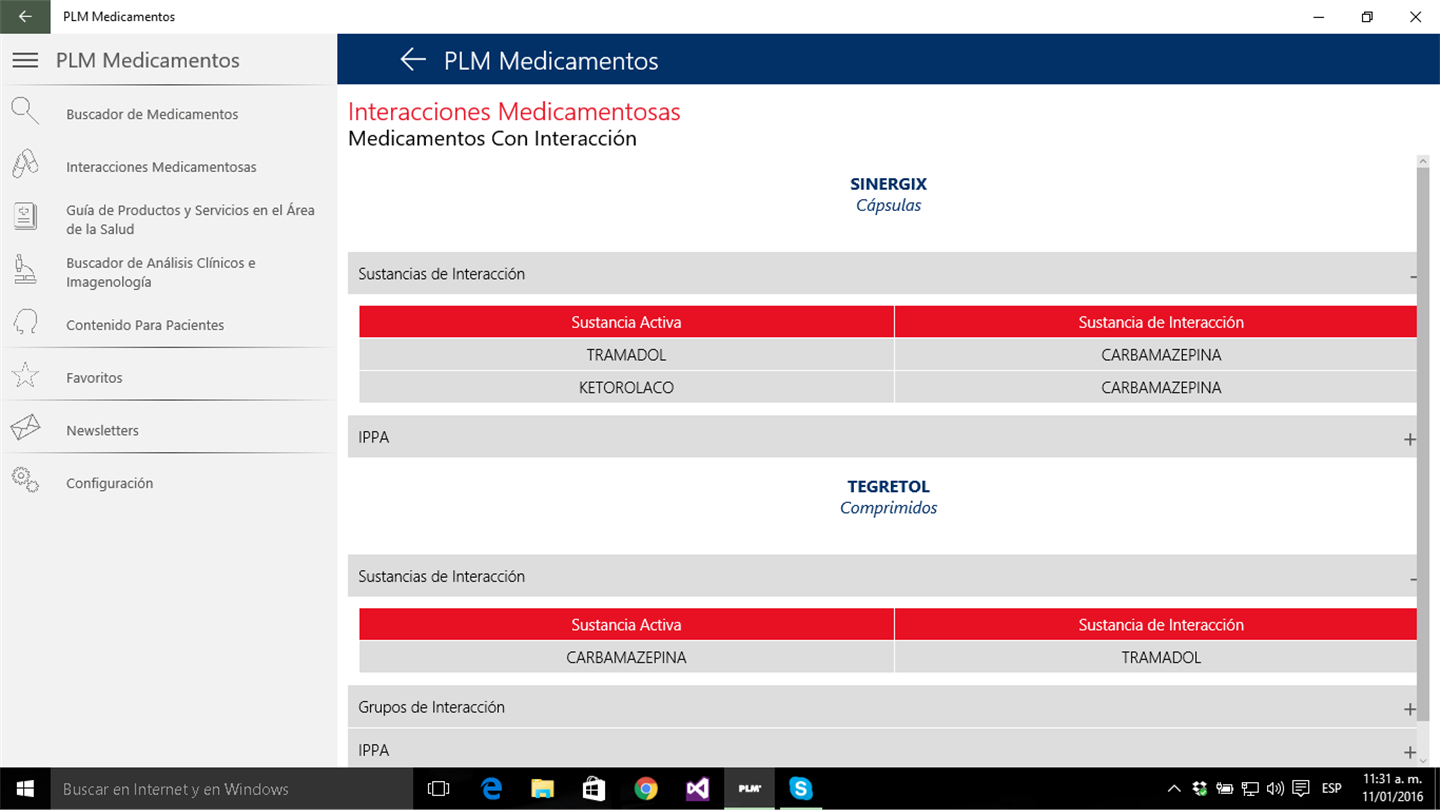Click the Windows search box in taskbar

pyautogui.click(x=232, y=789)
